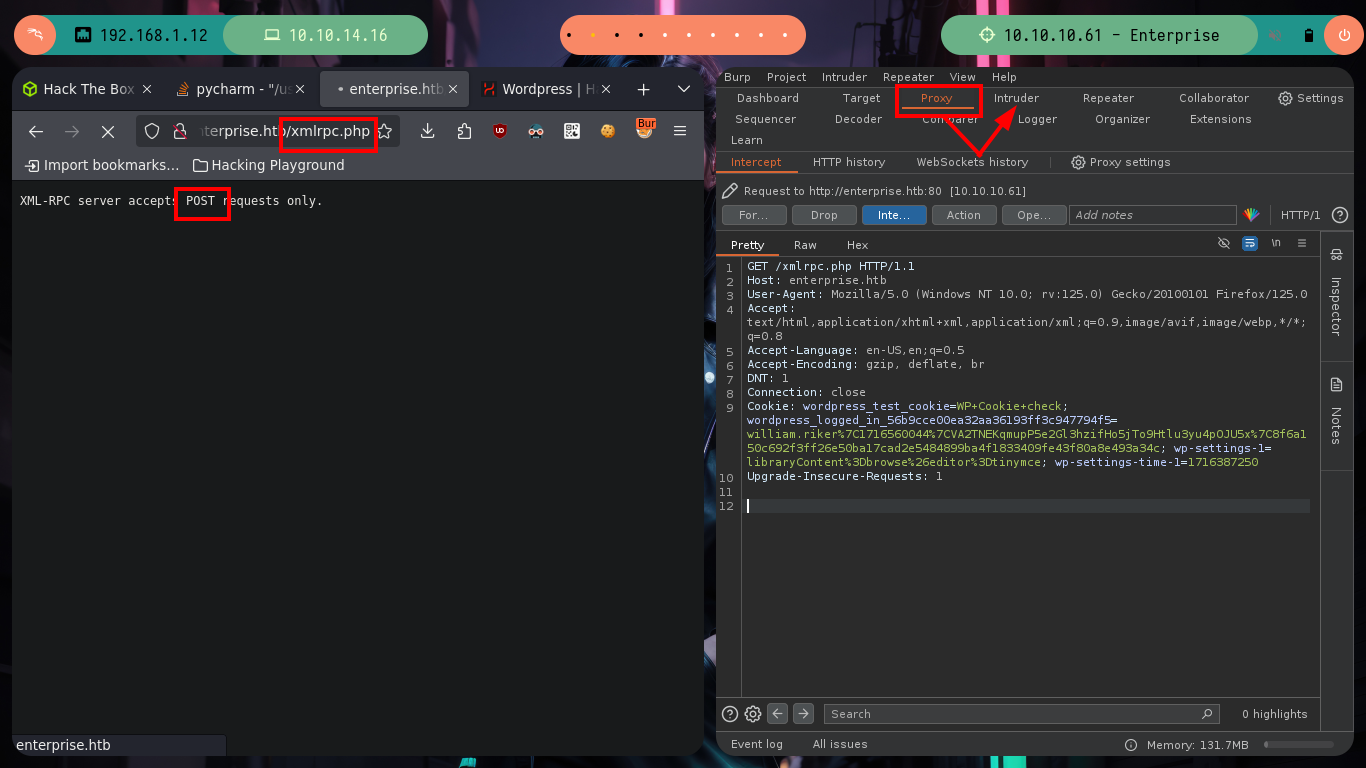1366x768 pixels.
Task: Open the uBlock Origin extension icon
Action: pyautogui.click(x=500, y=131)
